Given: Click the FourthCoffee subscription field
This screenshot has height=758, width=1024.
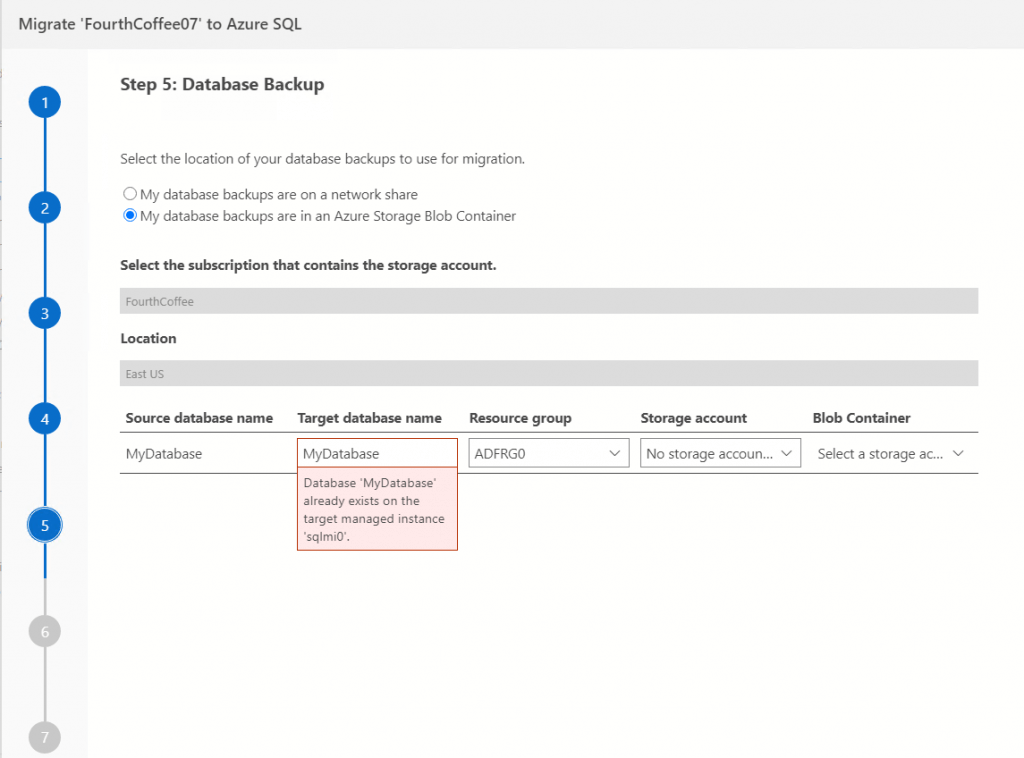Looking at the screenshot, I should click(x=548, y=301).
